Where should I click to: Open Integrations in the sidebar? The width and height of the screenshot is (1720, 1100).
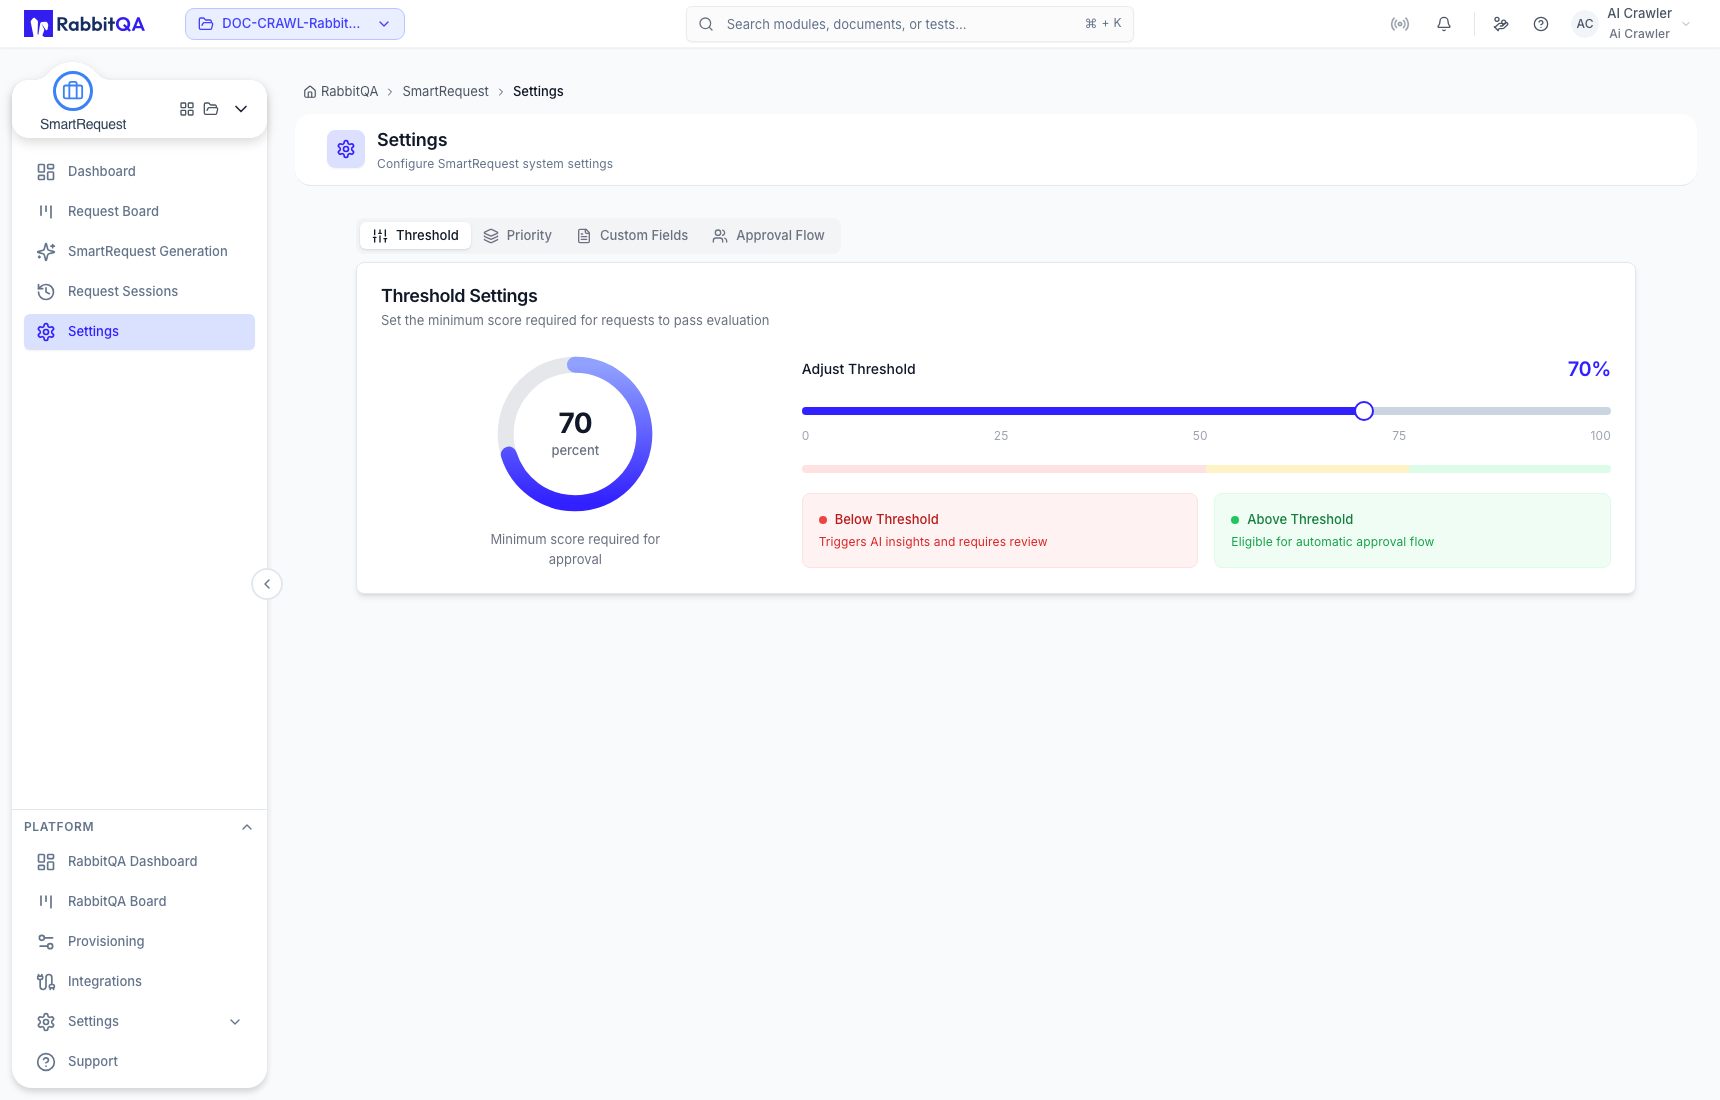click(x=139, y=982)
